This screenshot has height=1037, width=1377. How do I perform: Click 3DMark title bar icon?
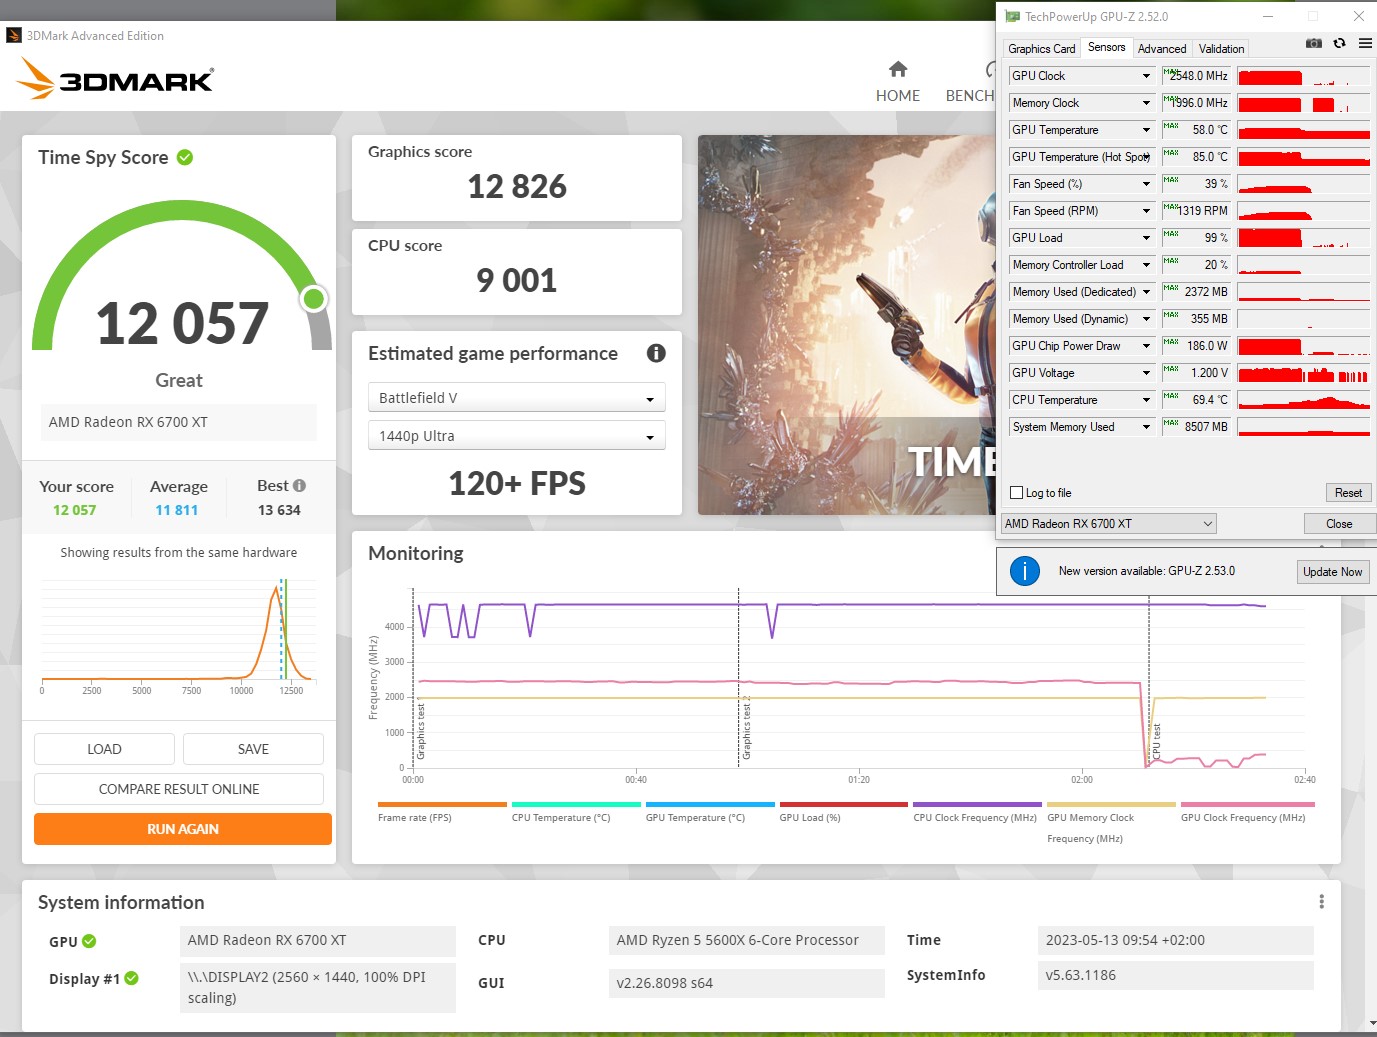click(x=14, y=35)
